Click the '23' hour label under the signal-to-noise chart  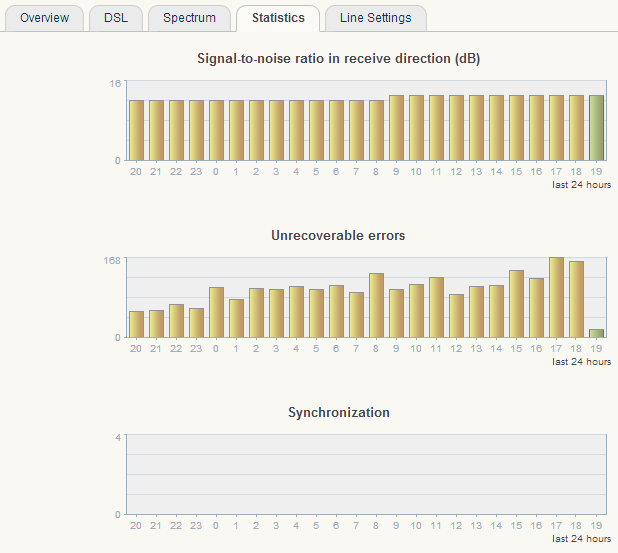click(196, 172)
